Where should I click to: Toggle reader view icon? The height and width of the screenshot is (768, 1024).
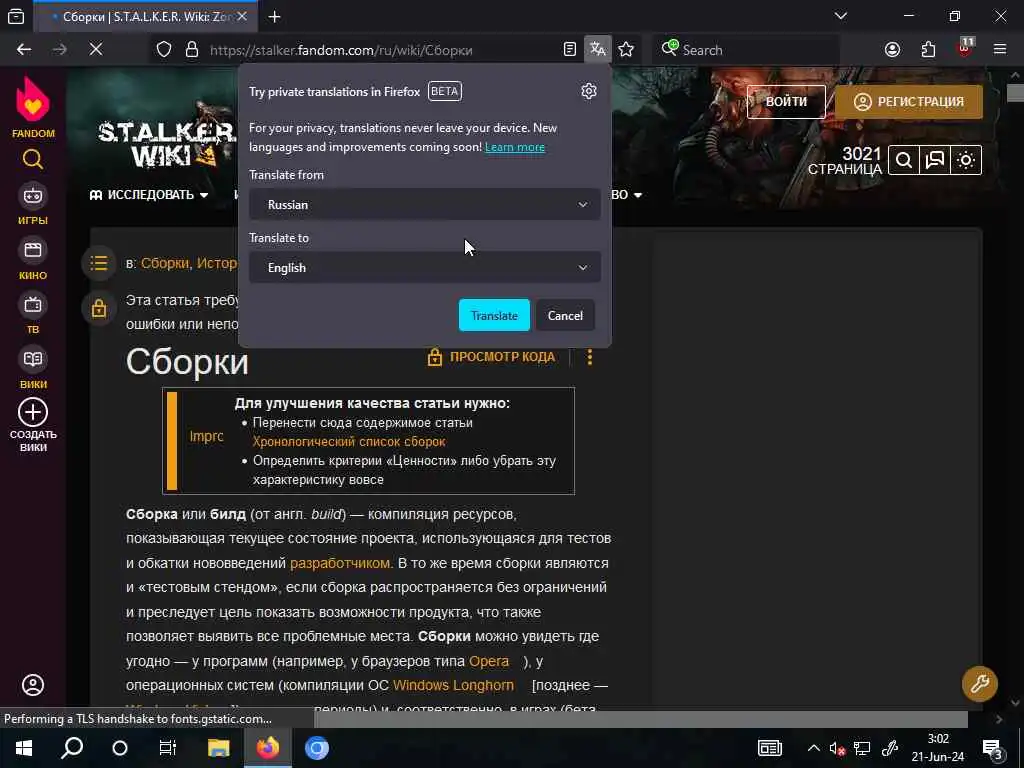pos(569,50)
